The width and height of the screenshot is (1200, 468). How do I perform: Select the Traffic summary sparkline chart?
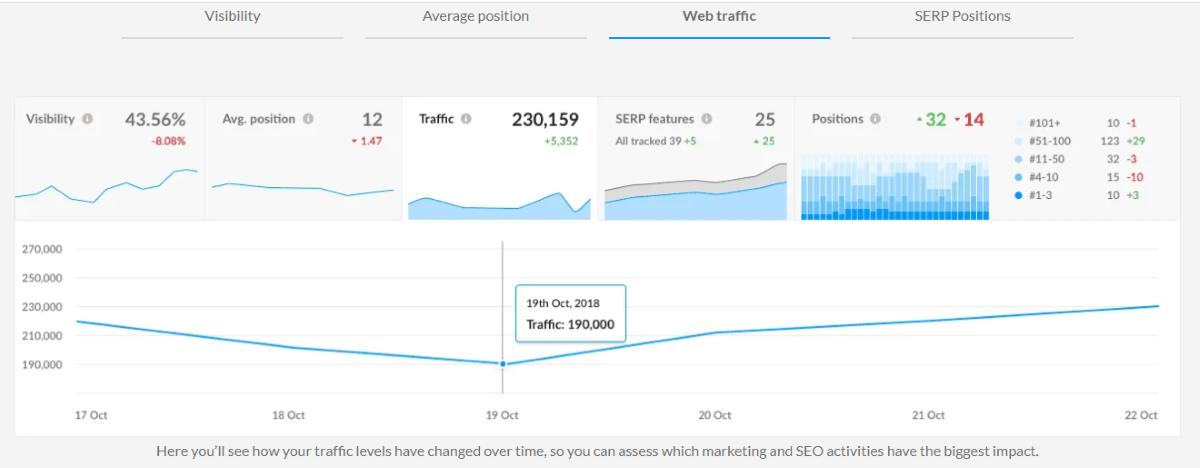tap(499, 205)
